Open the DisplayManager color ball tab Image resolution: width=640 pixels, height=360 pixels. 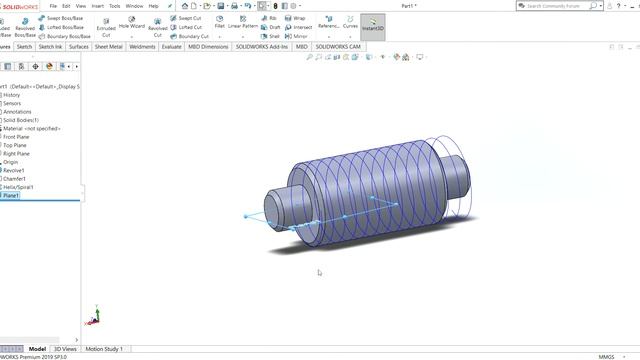(x=49, y=66)
